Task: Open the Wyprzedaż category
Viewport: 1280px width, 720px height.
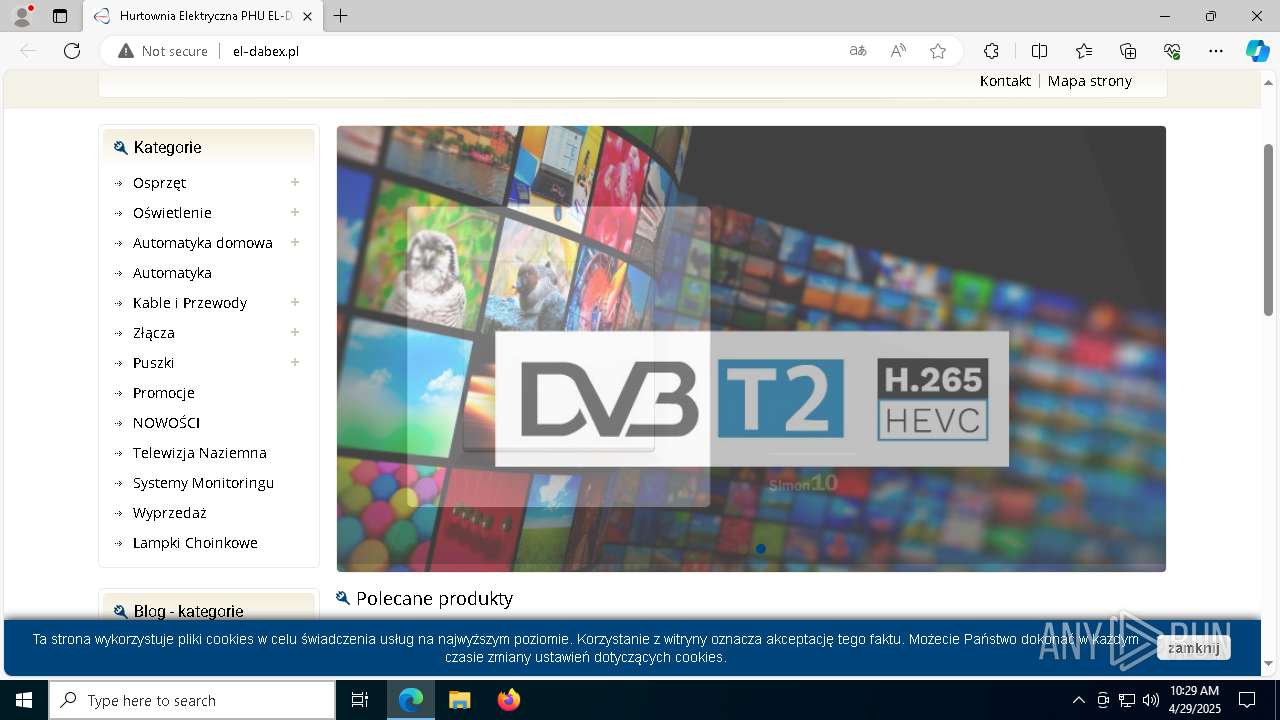Action: click(x=170, y=513)
